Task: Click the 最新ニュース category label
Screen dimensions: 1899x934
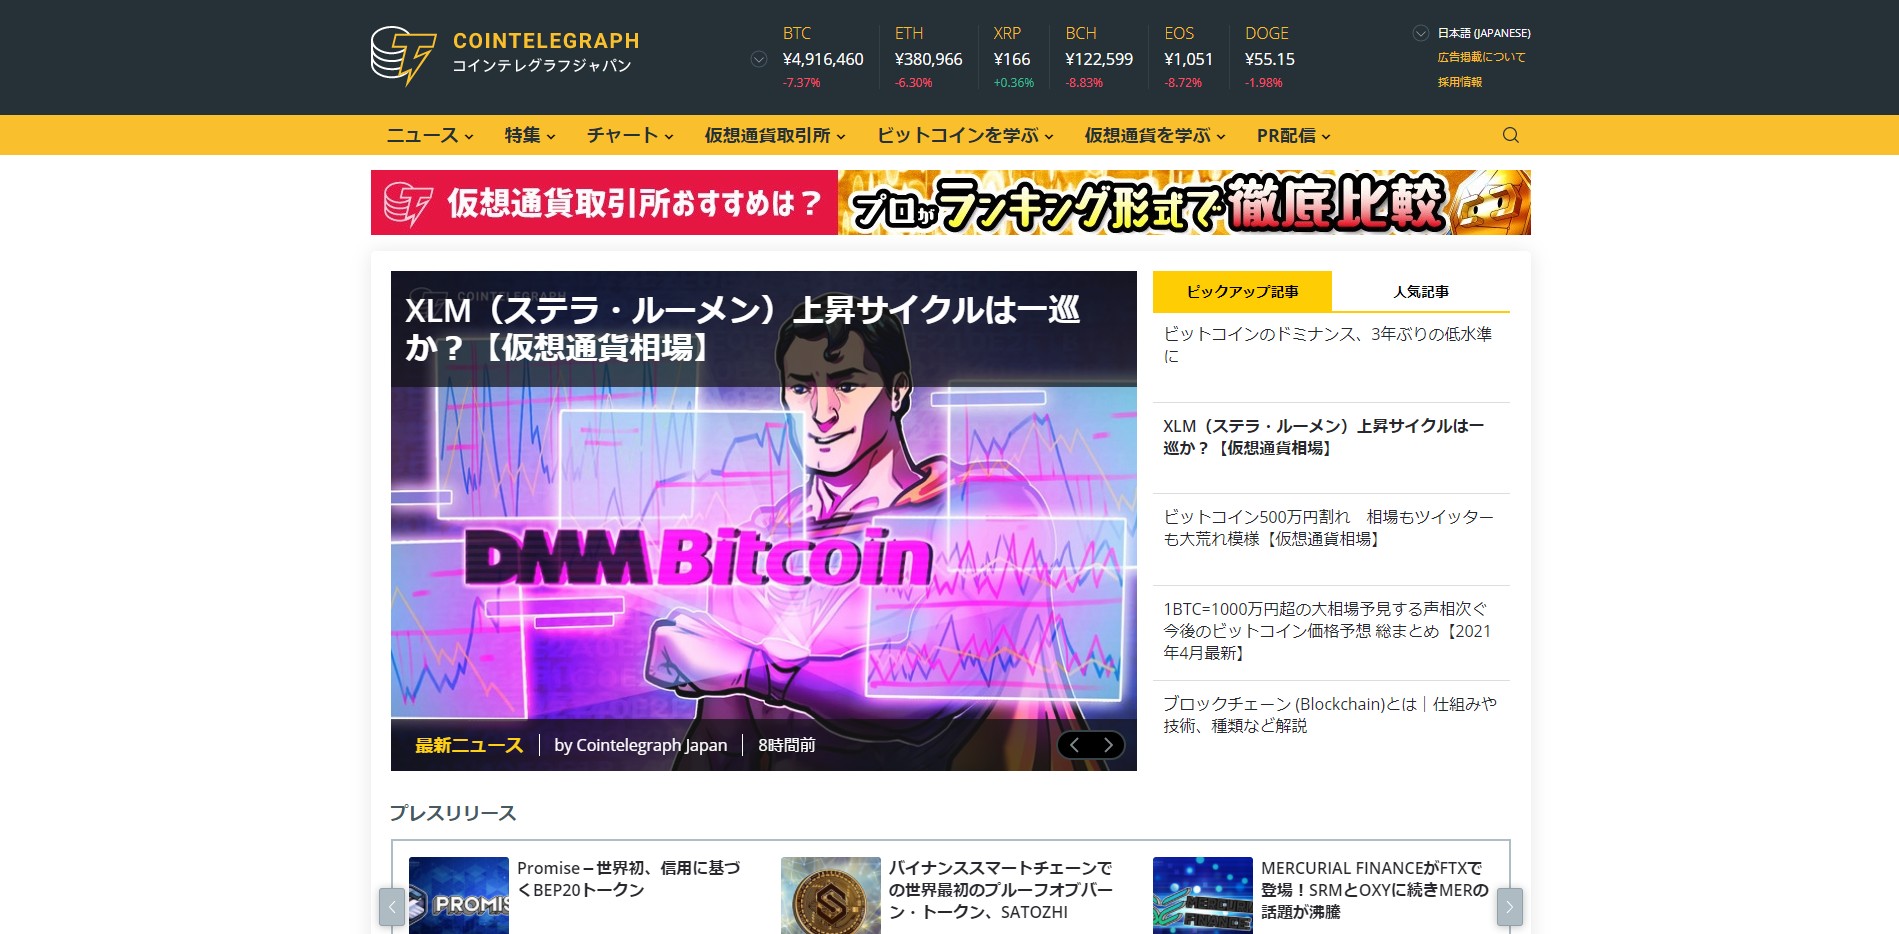Action: [x=469, y=745]
